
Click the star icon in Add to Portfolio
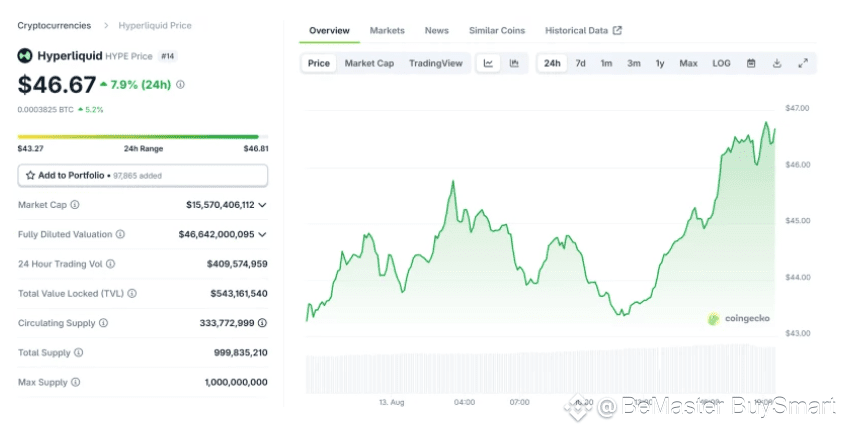point(30,175)
